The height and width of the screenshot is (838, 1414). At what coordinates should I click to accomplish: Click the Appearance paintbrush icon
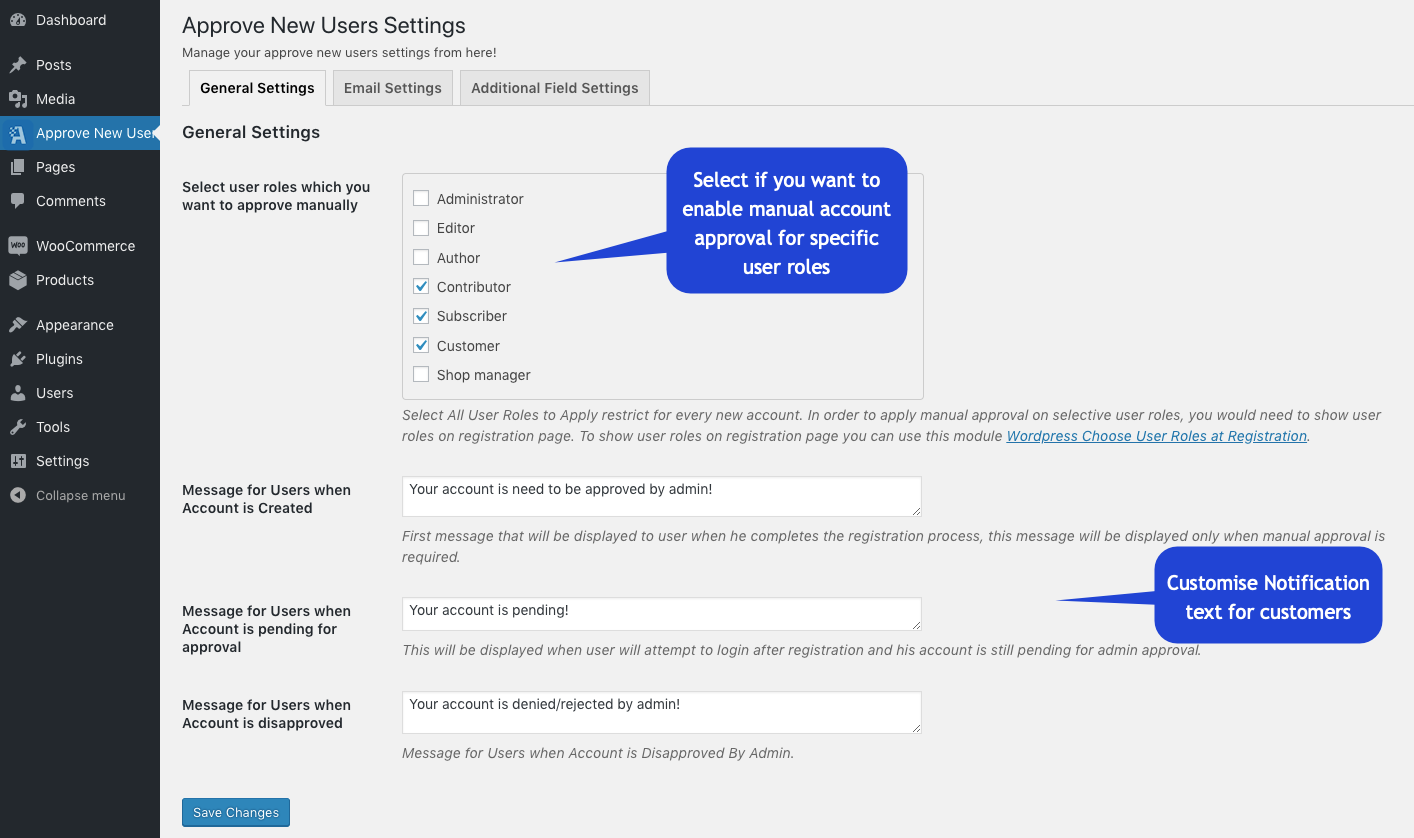(x=20, y=324)
